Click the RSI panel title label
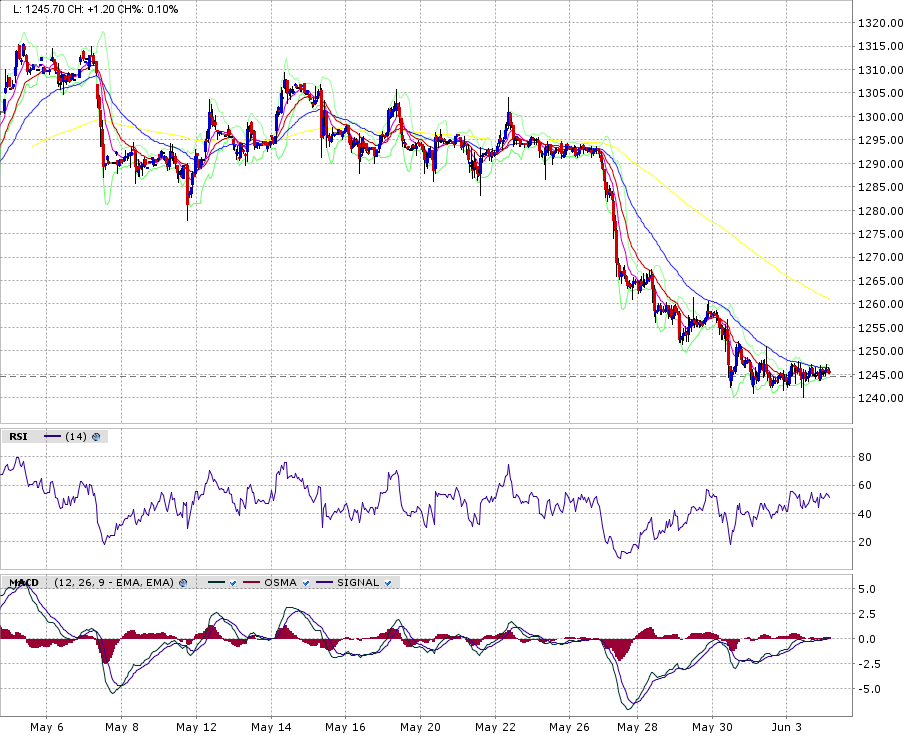 click(x=18, y=436)
